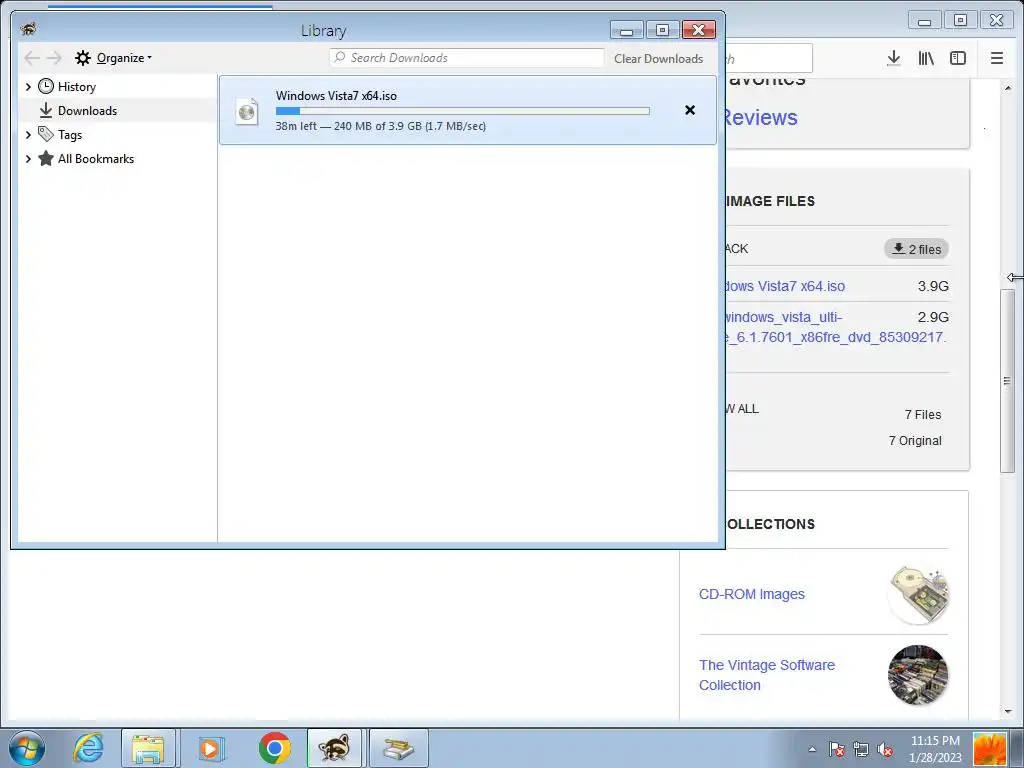Go back using Library back arrow
Viewport: 1024px width, 768px height.
click(31, 58)
